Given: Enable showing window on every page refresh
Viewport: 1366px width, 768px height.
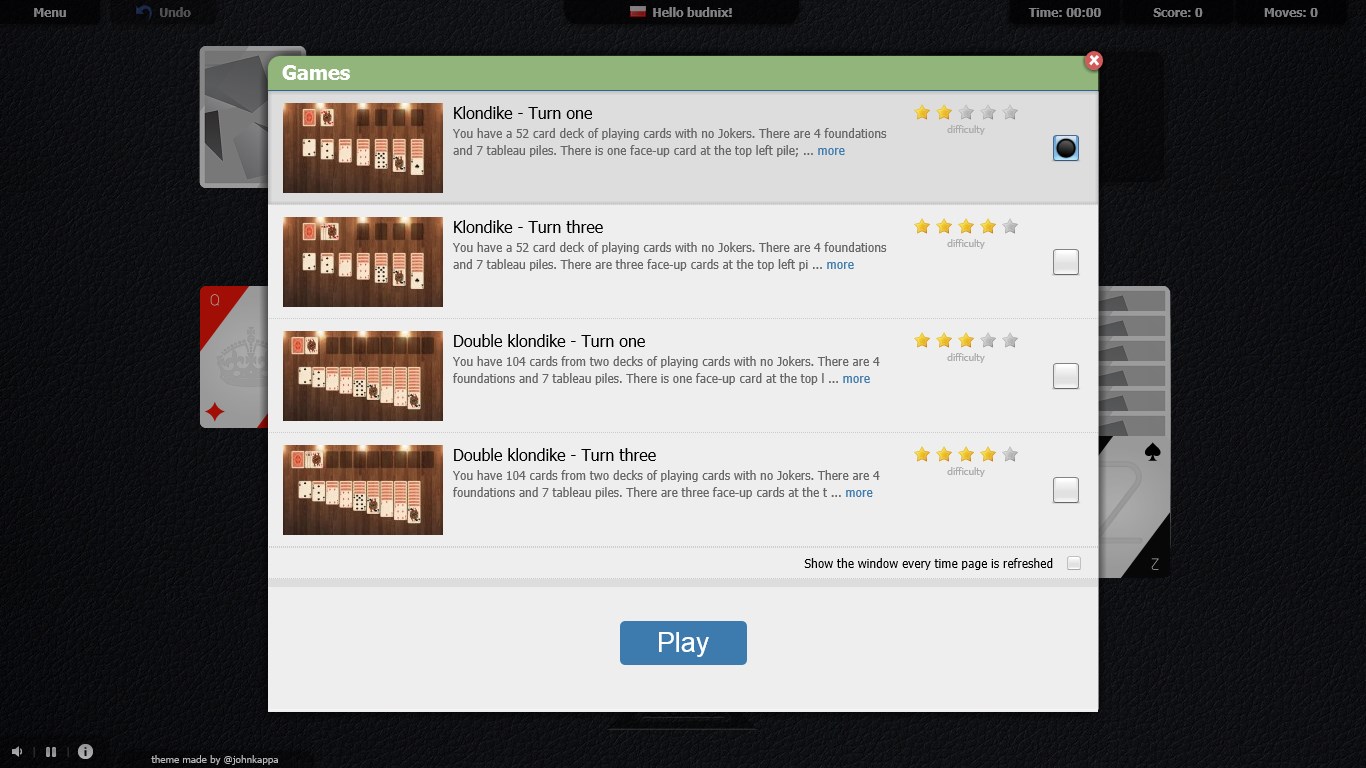Looking at the screenshot, I should [x=1074, y=563].
